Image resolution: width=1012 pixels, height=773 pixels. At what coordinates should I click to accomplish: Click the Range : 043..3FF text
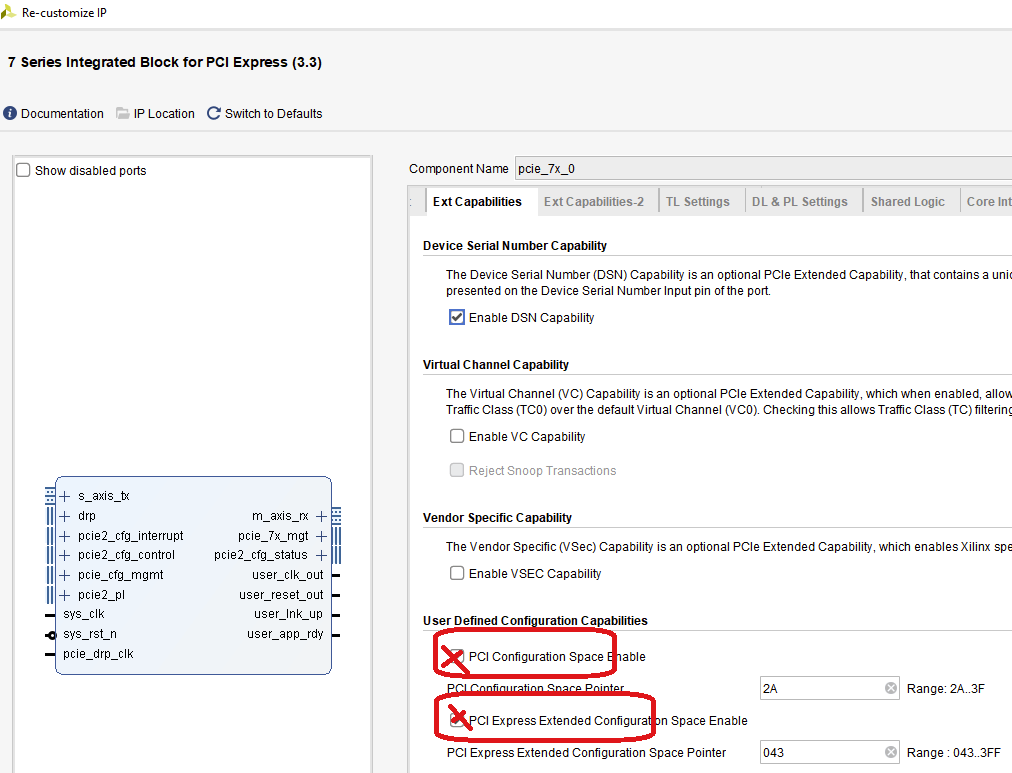(953, 752)
